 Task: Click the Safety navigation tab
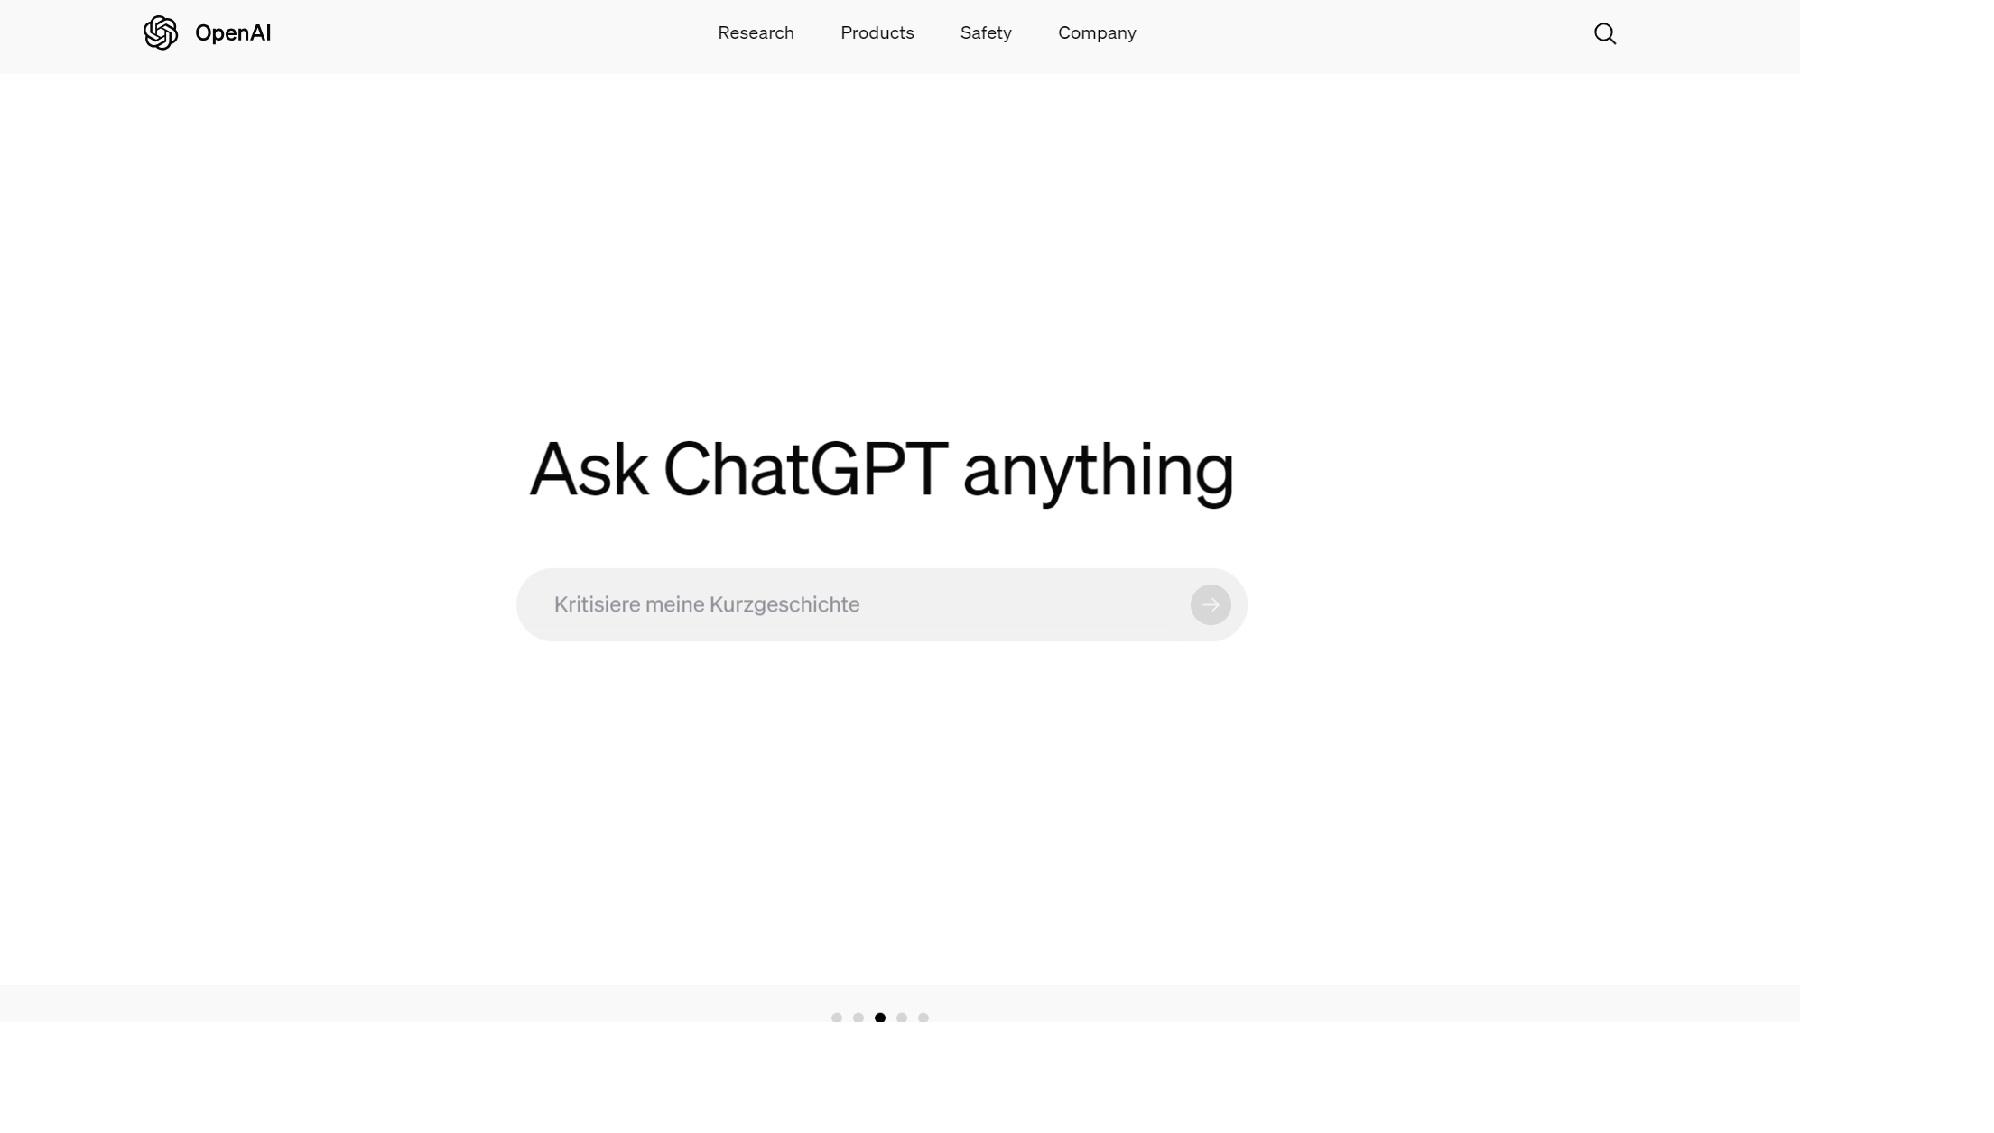coord(986,32)
